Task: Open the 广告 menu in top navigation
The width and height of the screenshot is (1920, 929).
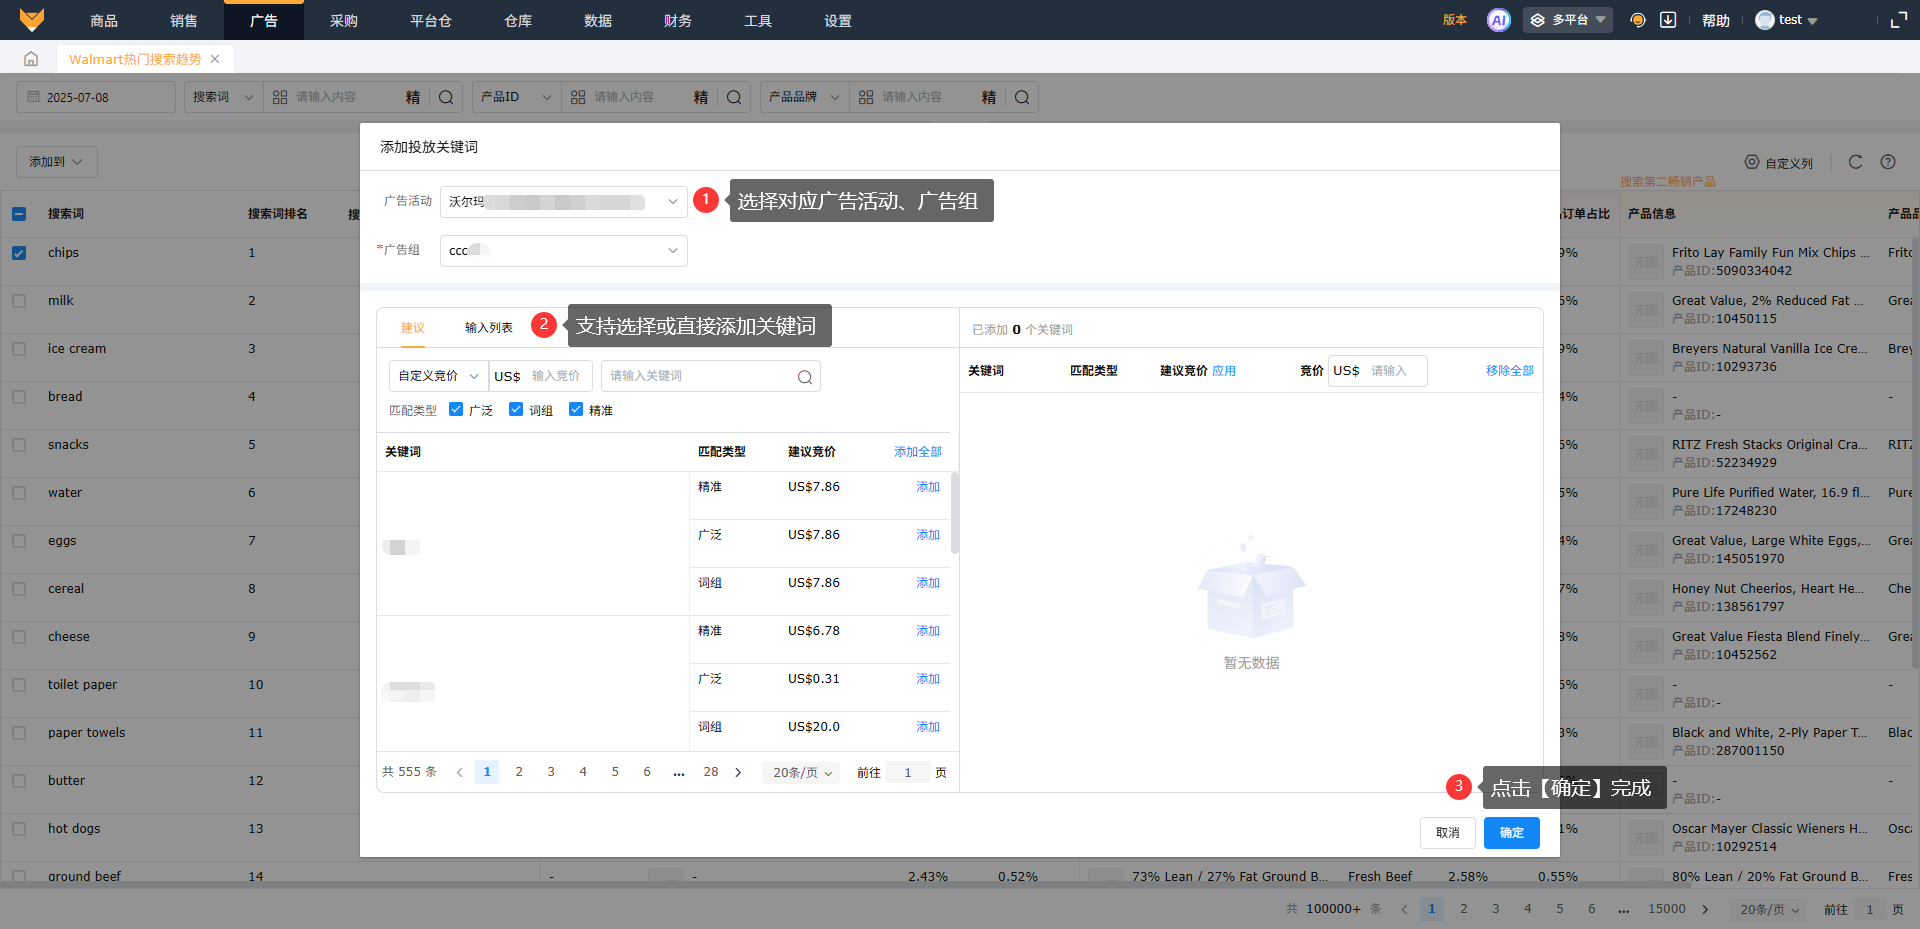Action: pyautogui.click(x=263, y=20)
